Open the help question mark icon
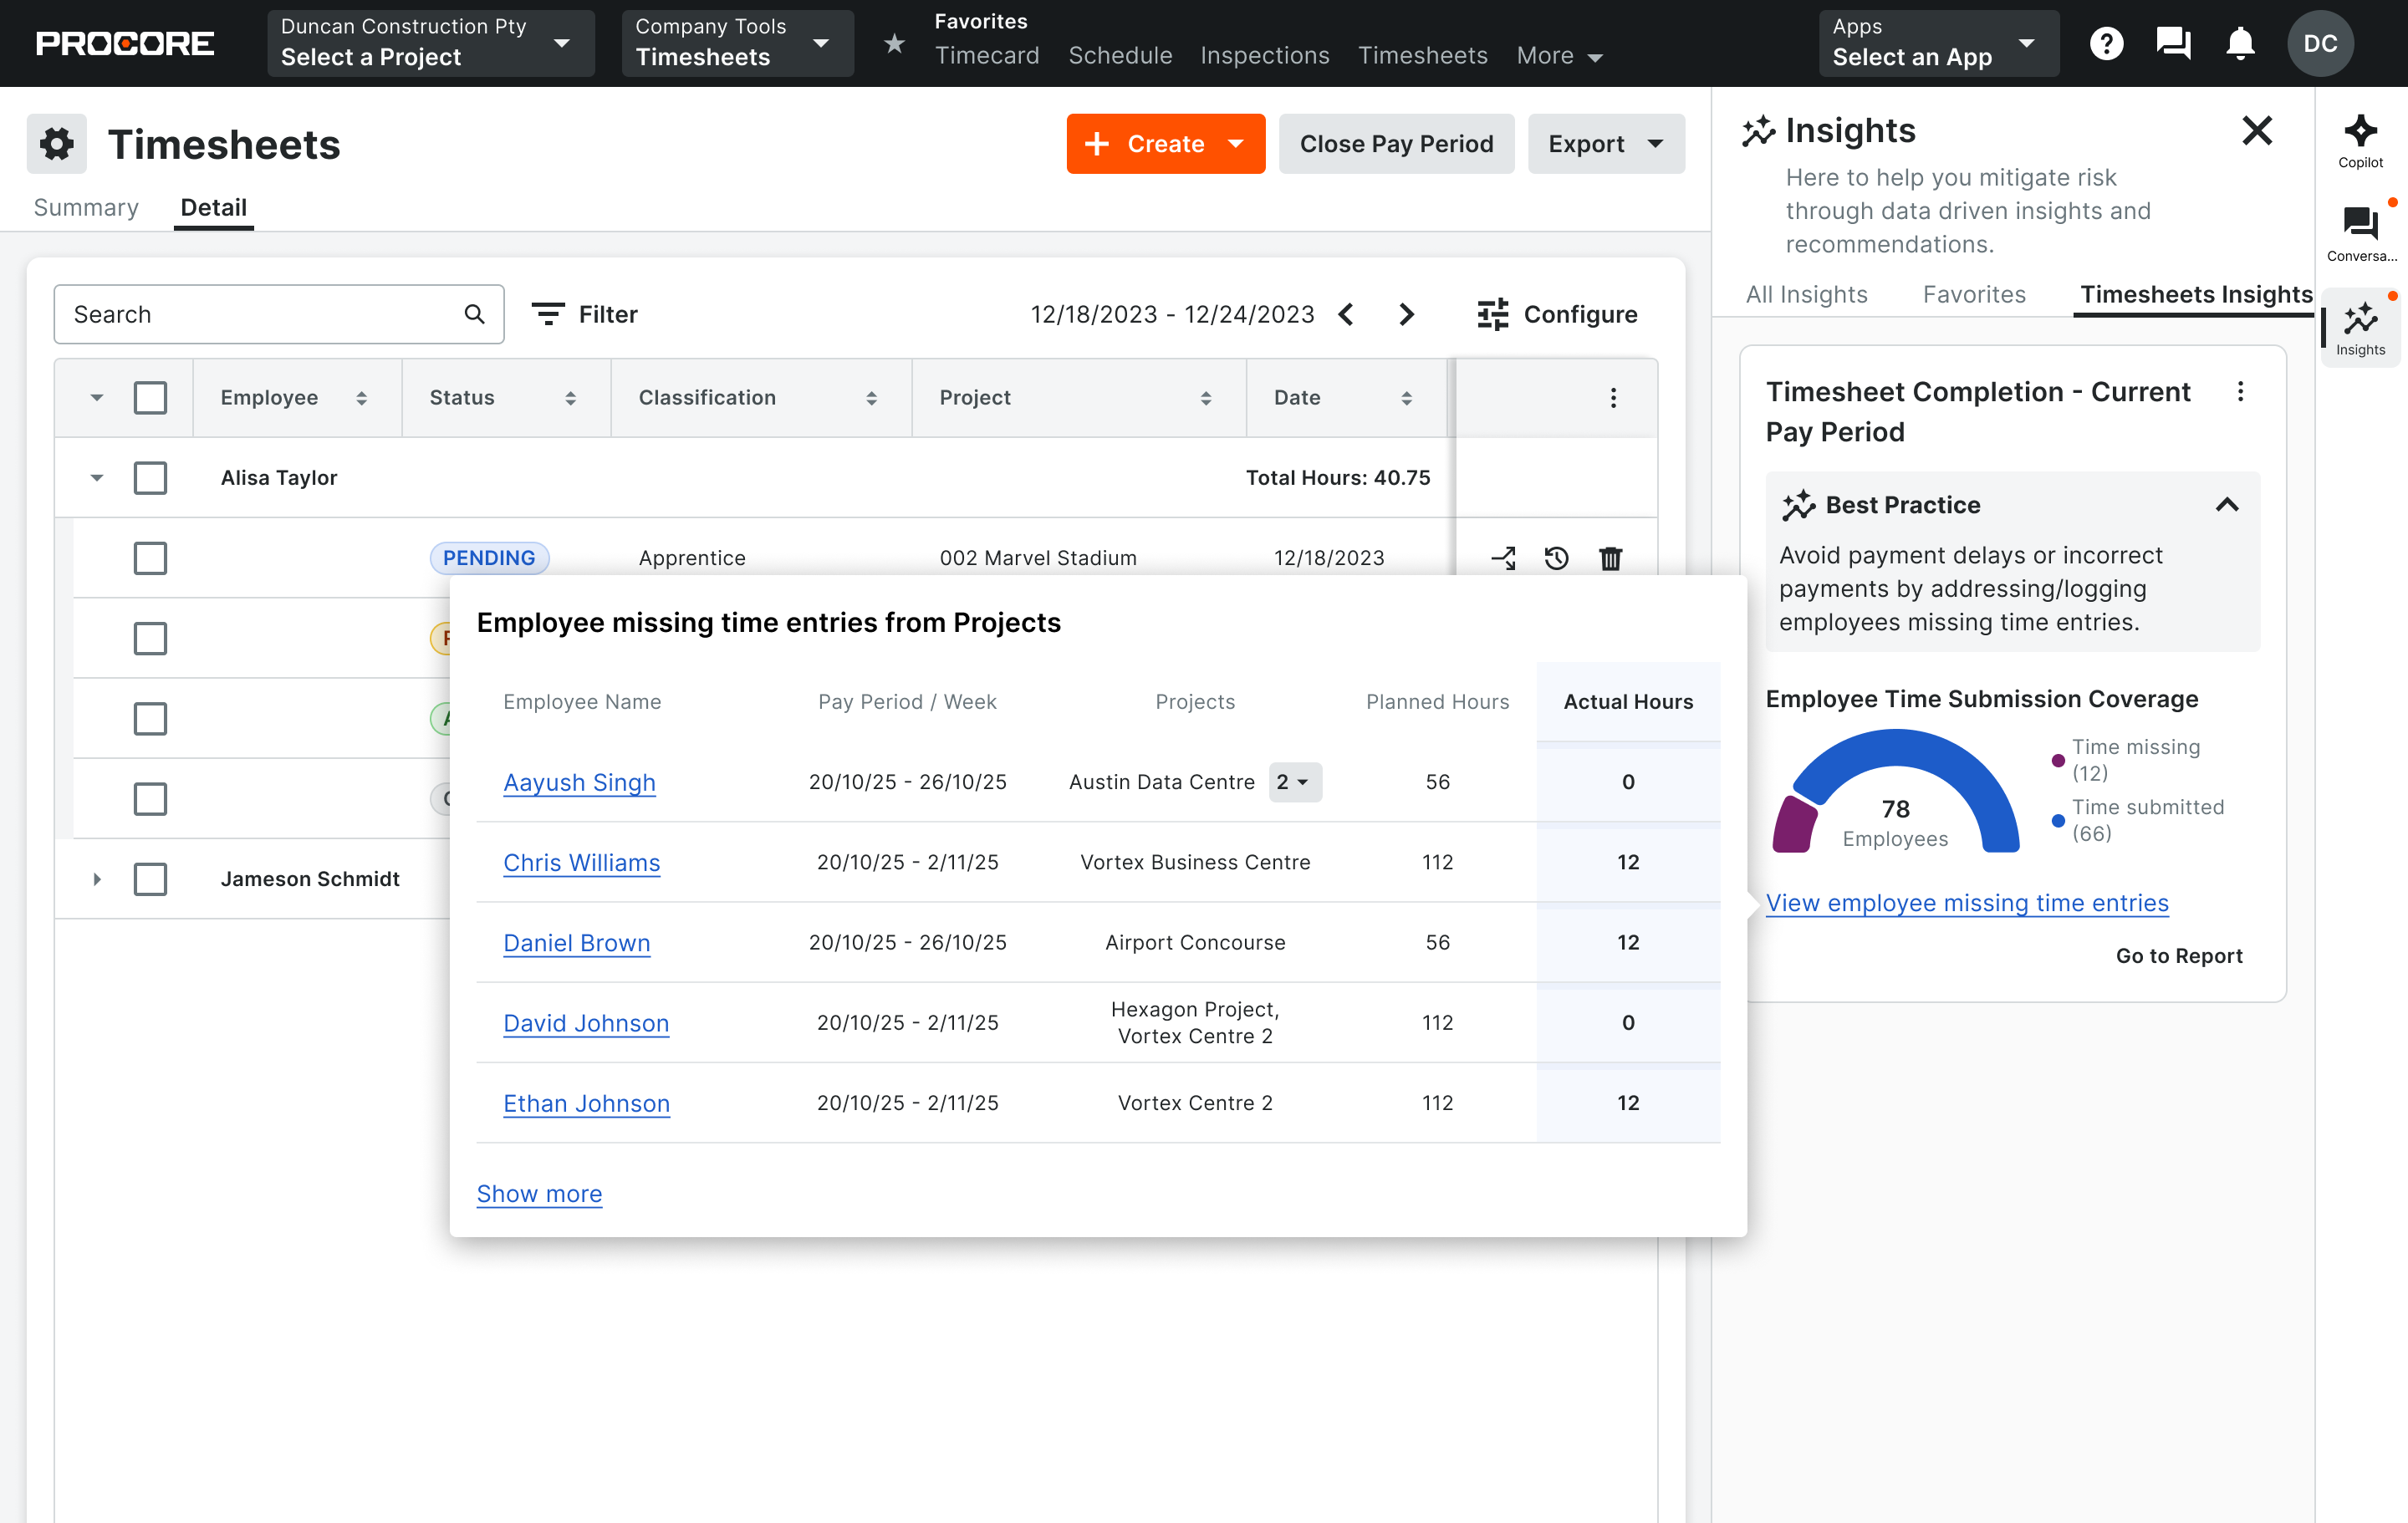This screenshot has height=1523, width=2408. click(2106, 43)
